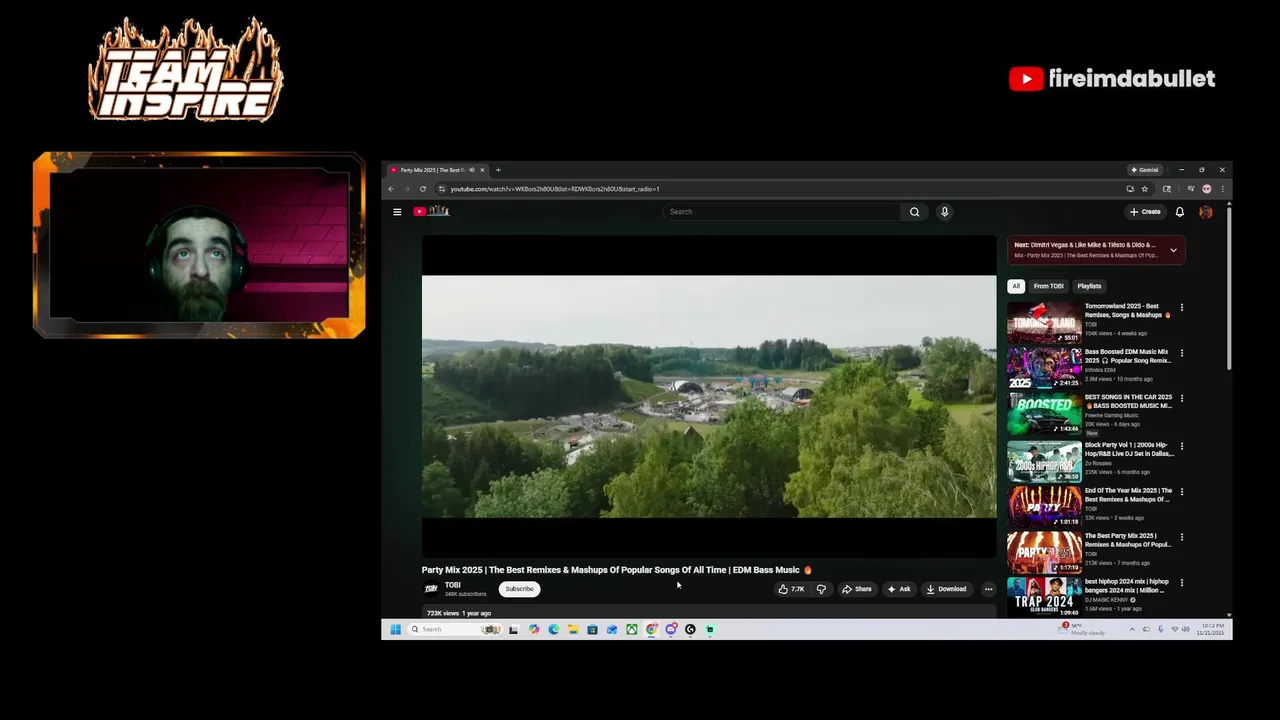Click the Create button
Screen dimensions: 1280x720
pyautogui.click(x=1145, y=212)
